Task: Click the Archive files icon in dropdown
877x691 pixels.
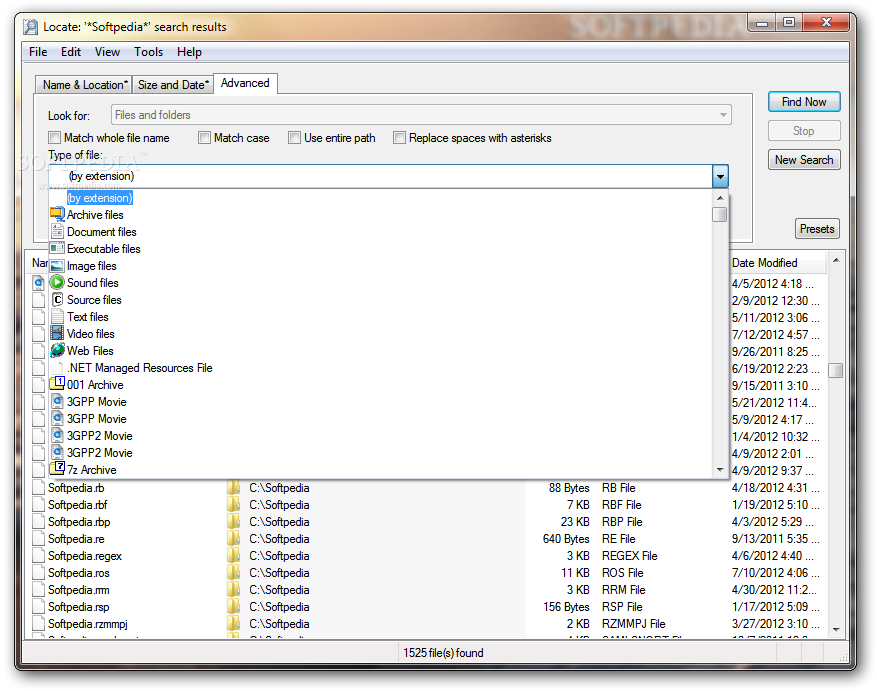Action: pos(57,214)
